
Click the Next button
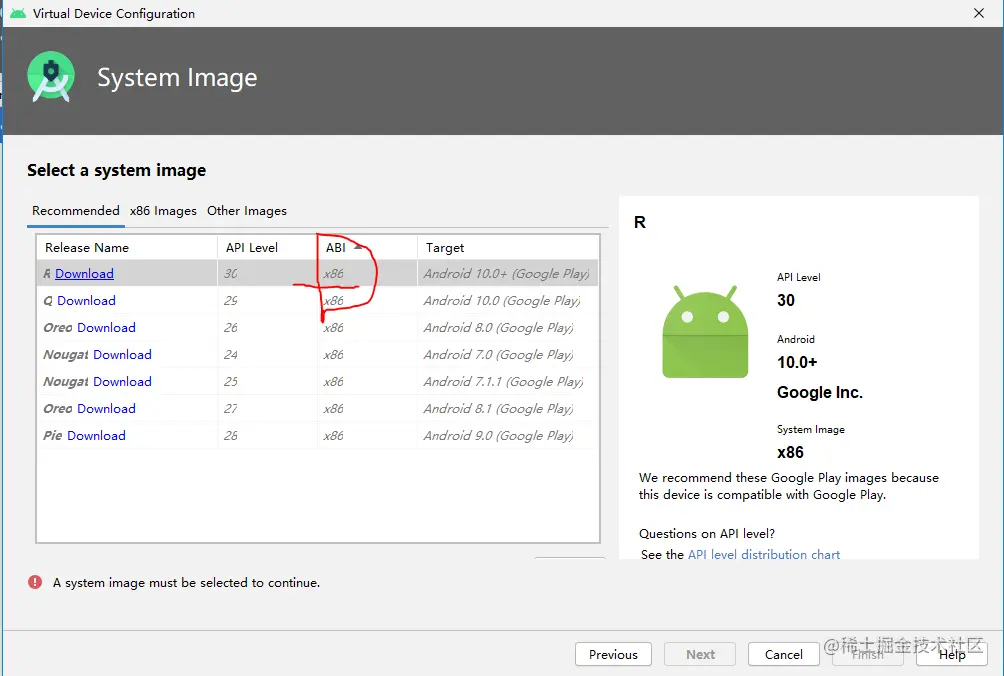tap(700, 654)
